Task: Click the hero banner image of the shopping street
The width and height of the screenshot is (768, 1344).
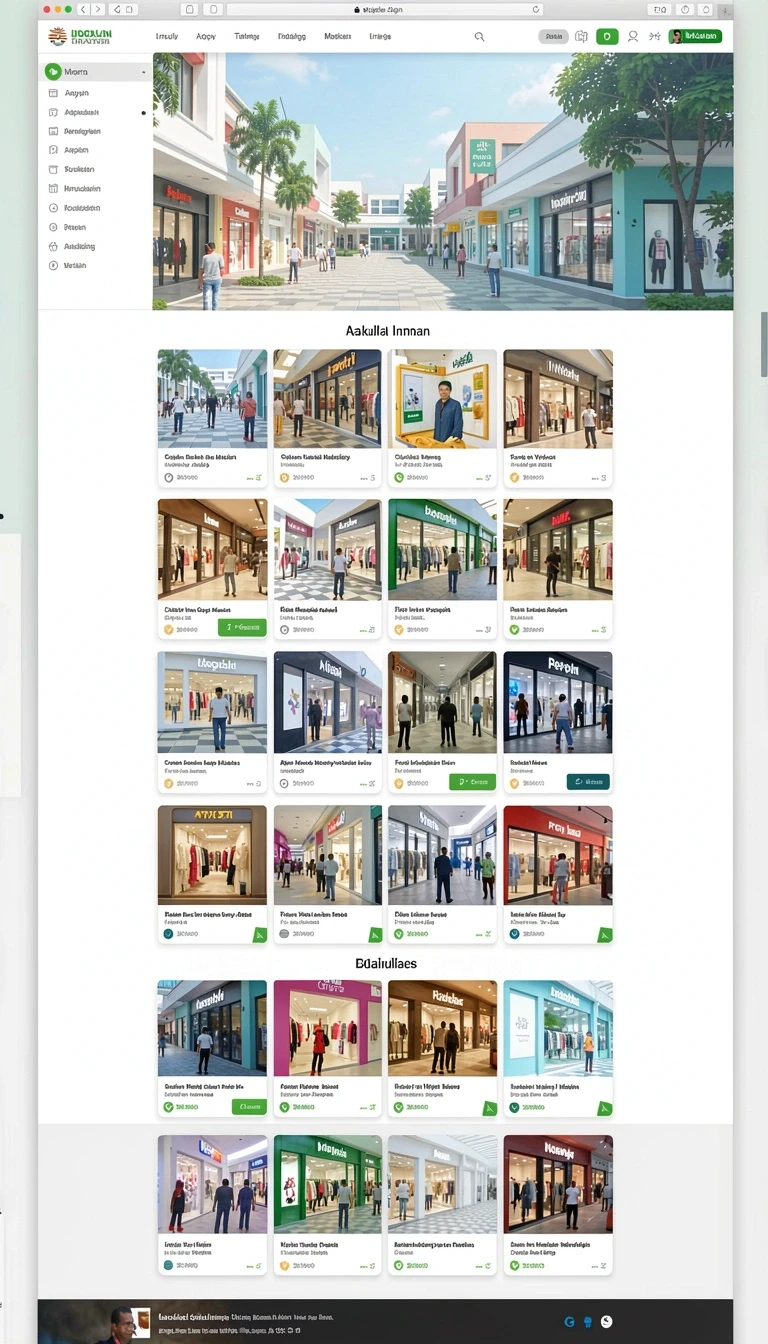Action: 443,181
